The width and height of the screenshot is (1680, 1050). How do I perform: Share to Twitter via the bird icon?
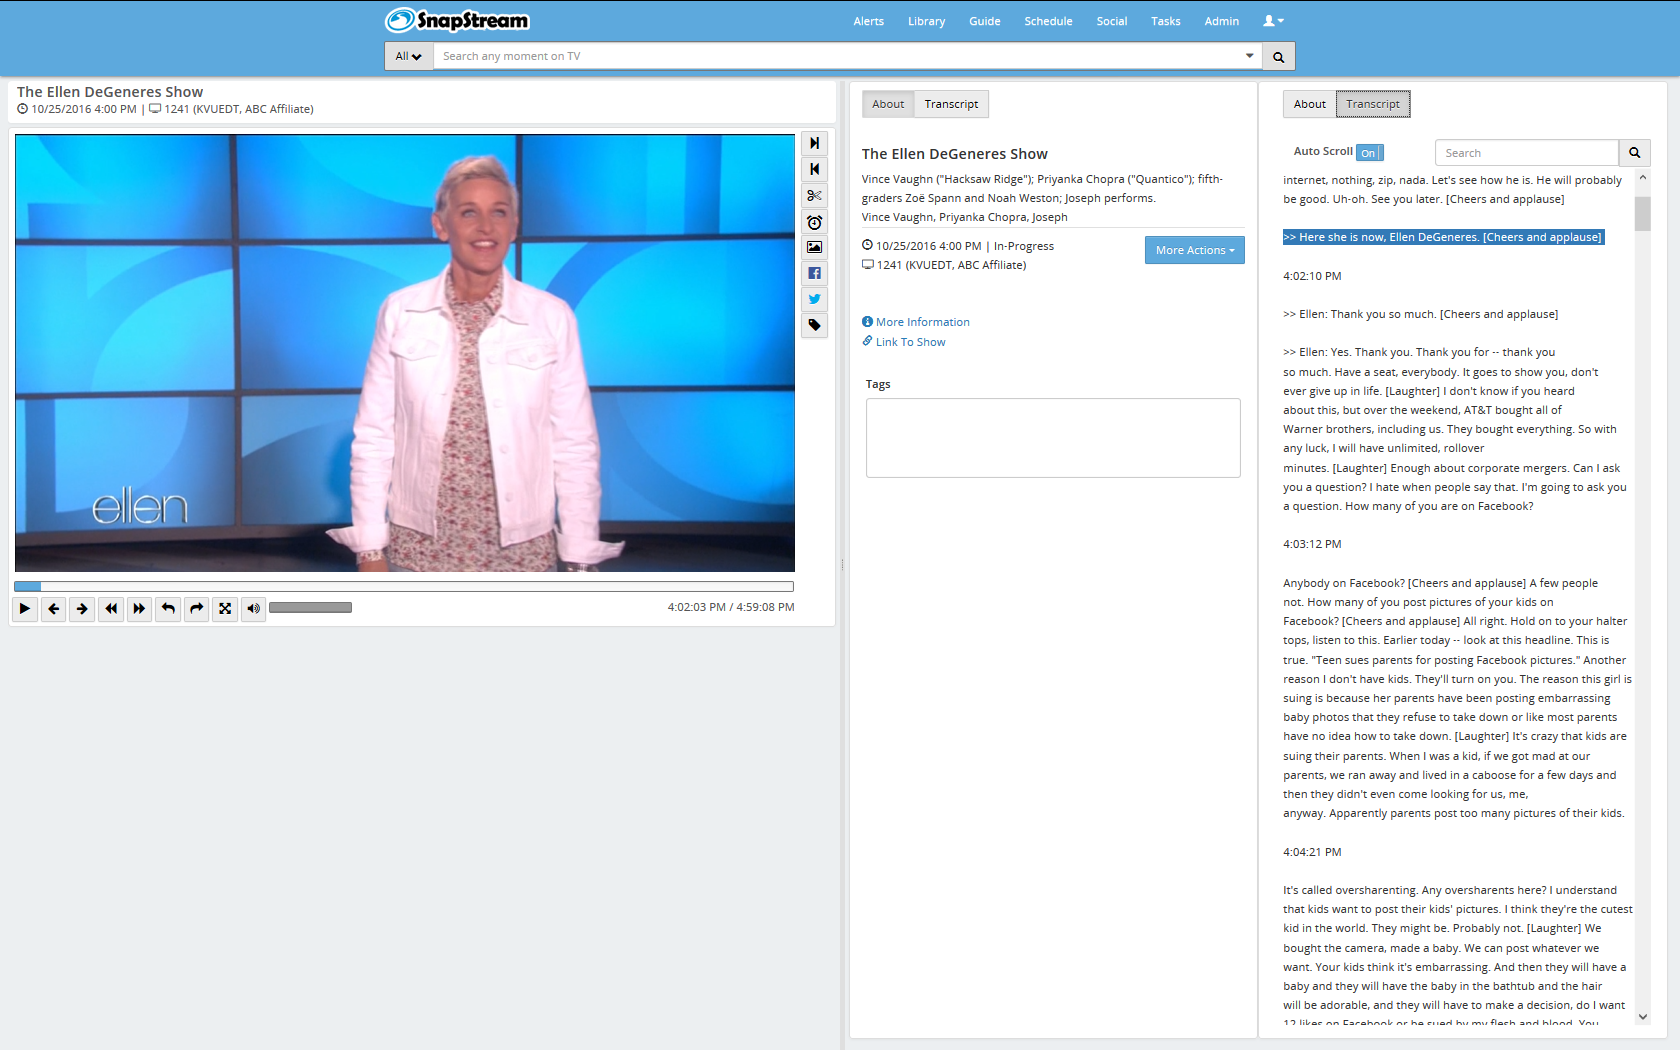815,299
